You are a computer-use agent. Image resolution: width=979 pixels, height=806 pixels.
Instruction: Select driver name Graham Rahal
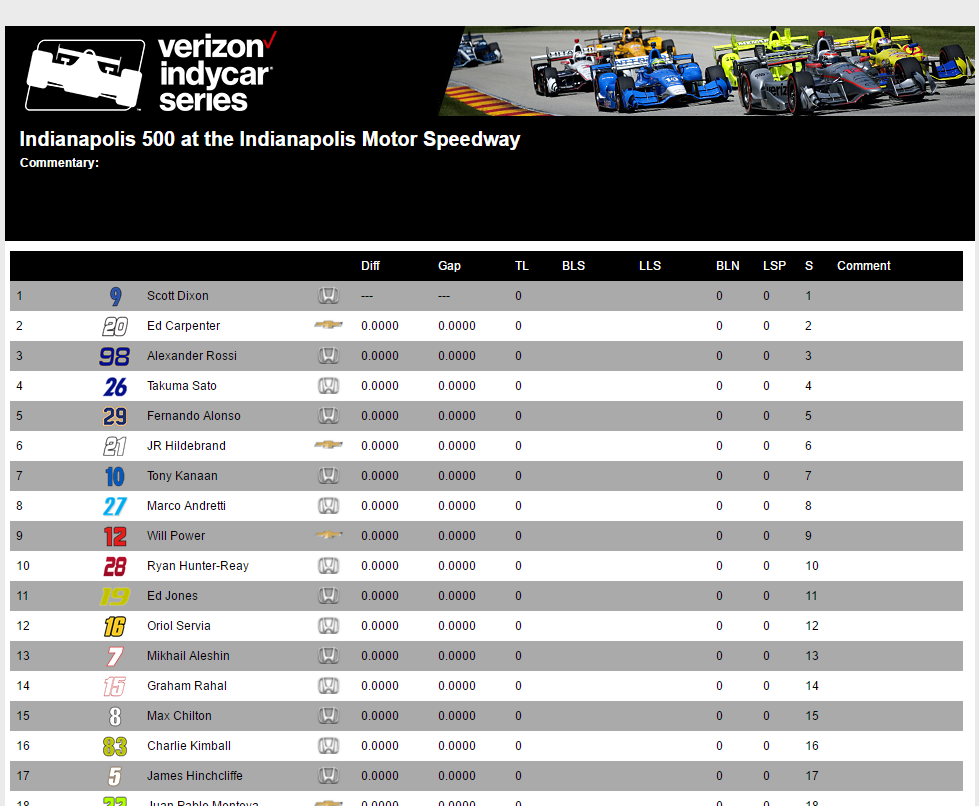[187, 686]
